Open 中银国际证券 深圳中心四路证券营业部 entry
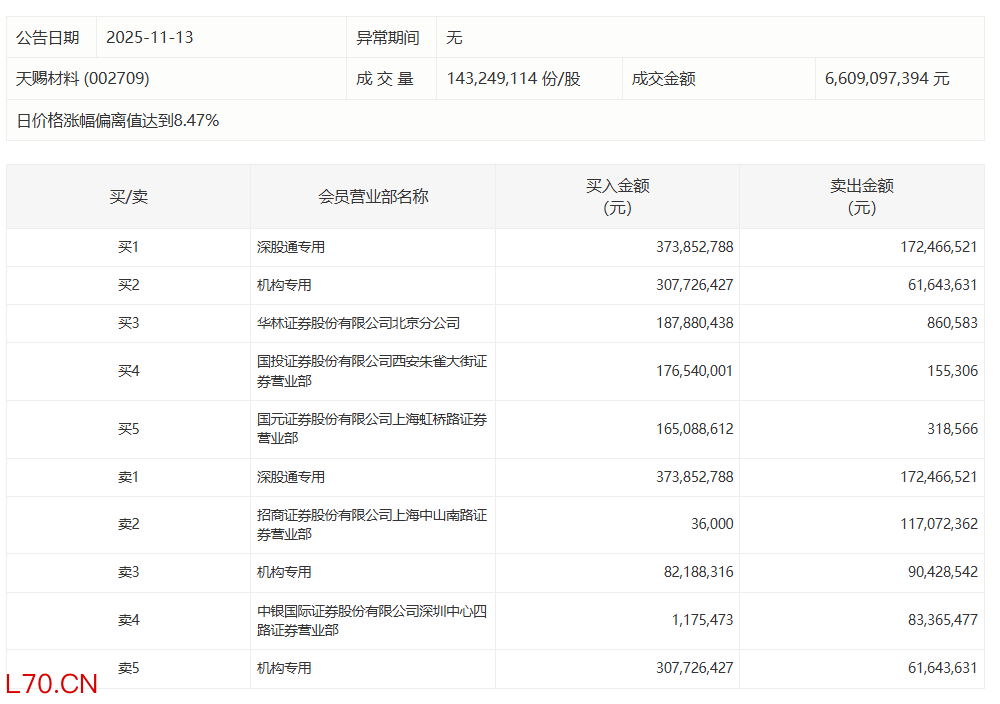 (371, 620)
